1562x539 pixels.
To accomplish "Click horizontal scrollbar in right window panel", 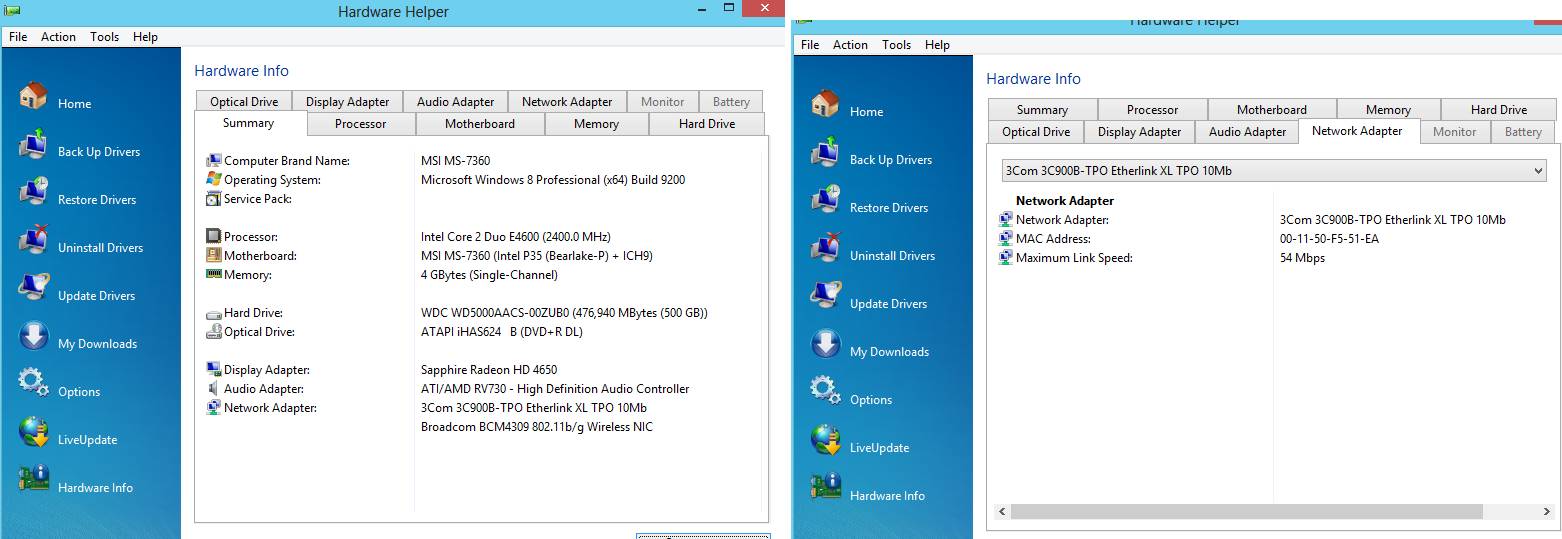I will tap(1246, 512).
